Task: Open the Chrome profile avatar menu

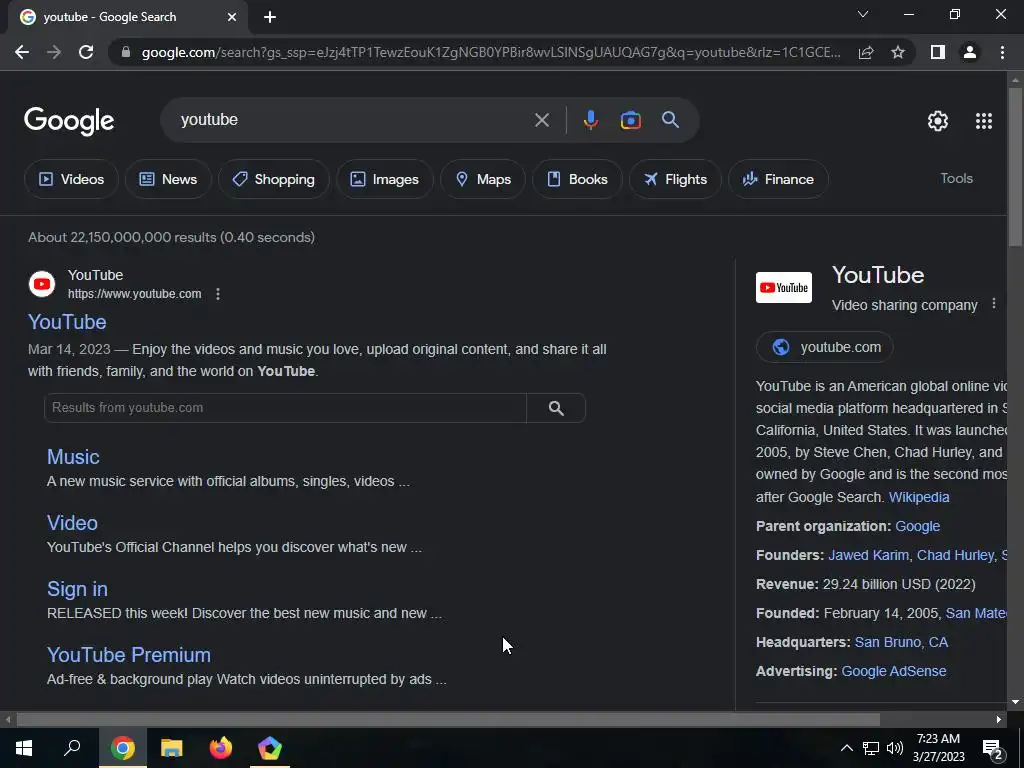Action: pos(970,52)
